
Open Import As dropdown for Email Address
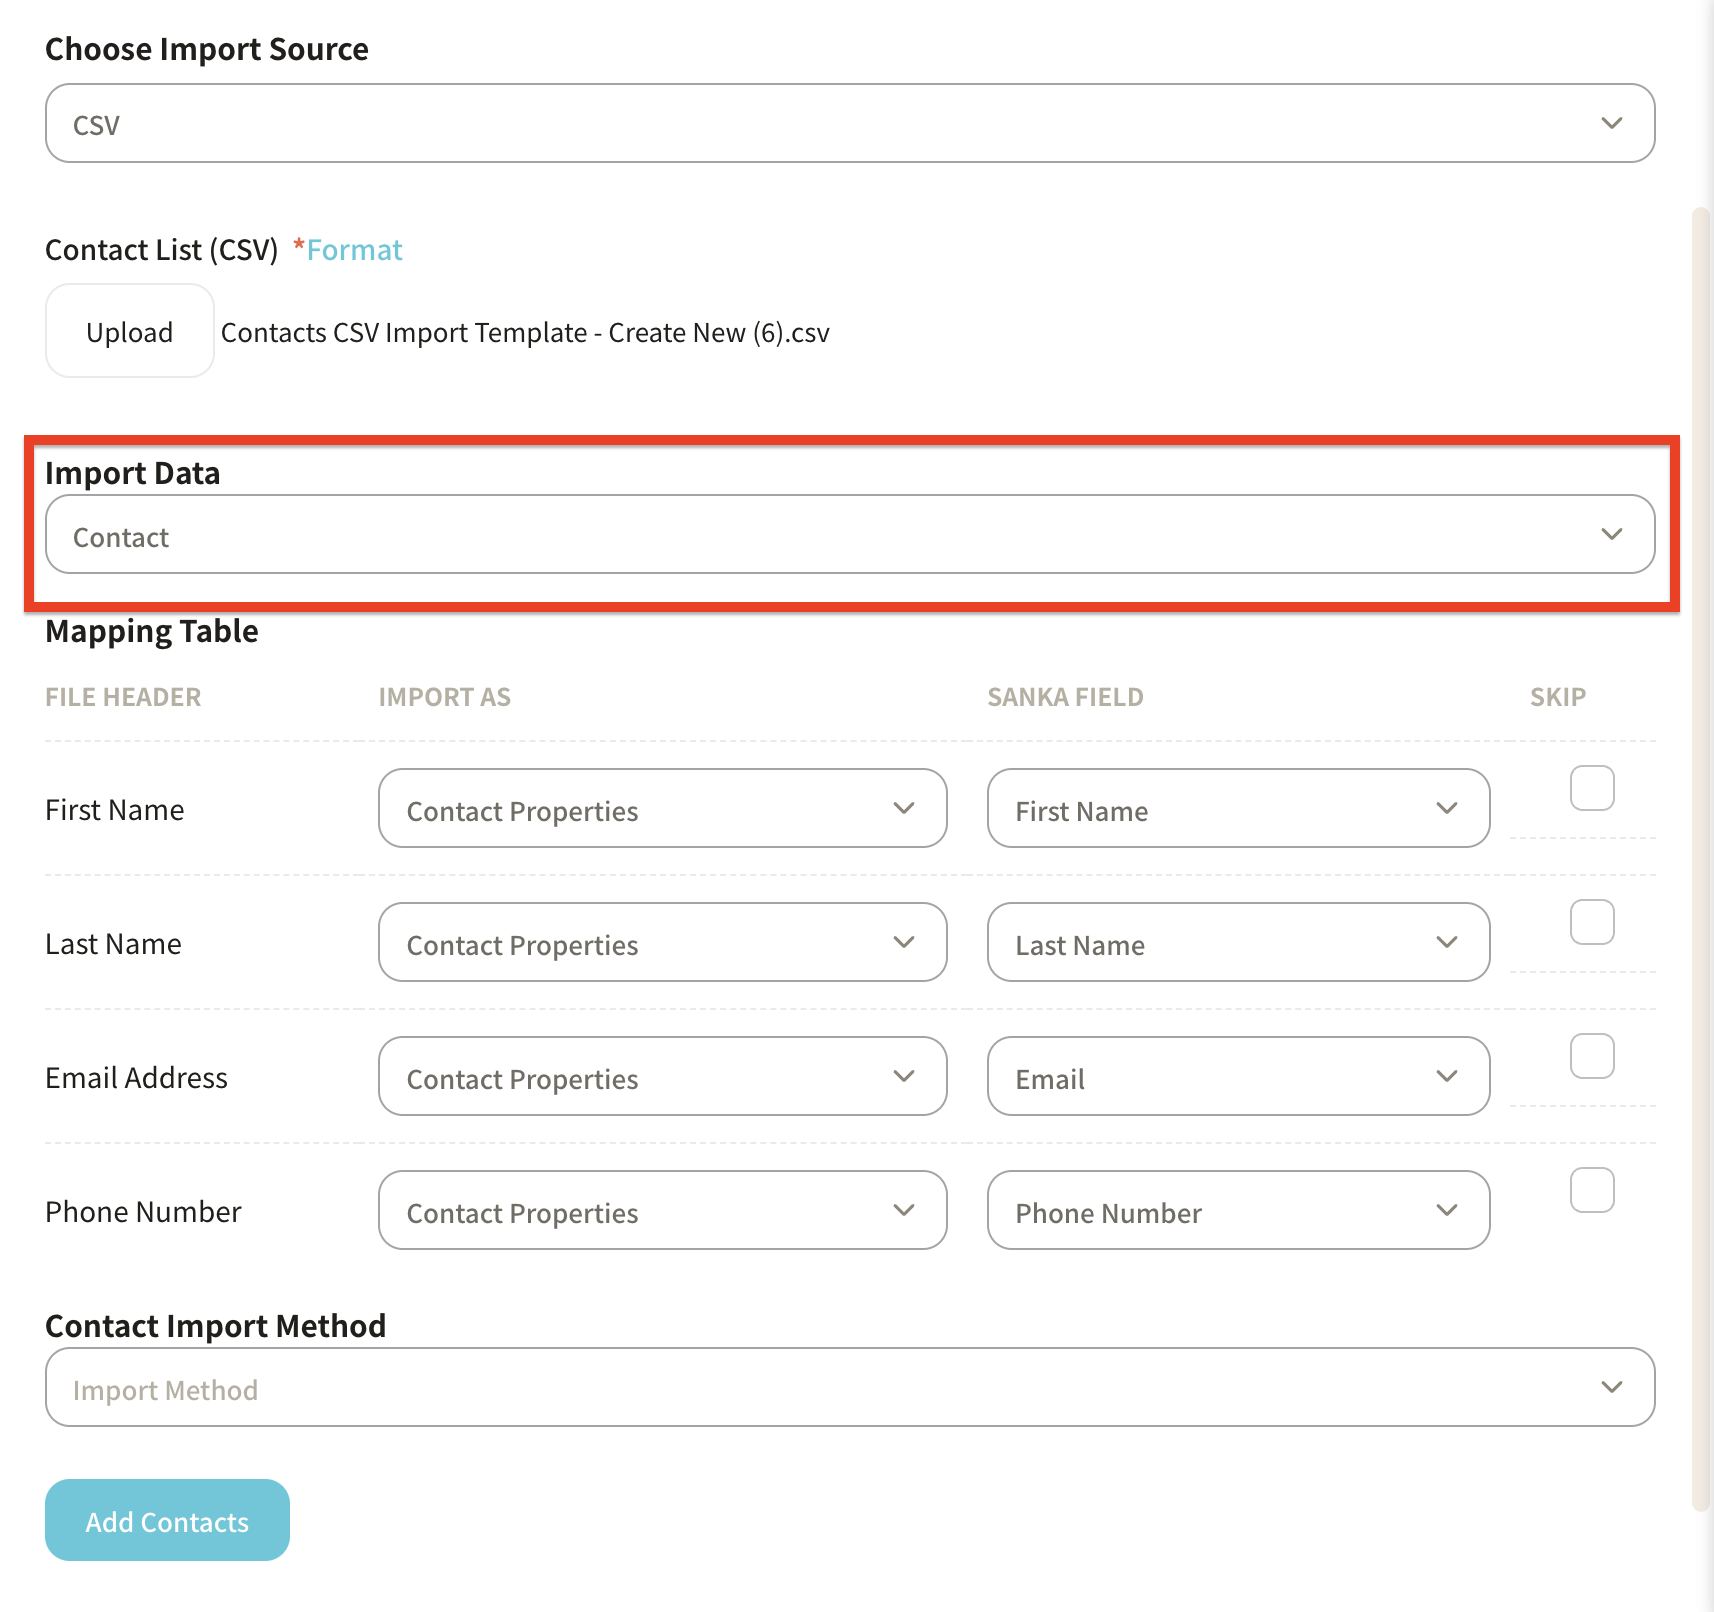(x=662, y=1077)
